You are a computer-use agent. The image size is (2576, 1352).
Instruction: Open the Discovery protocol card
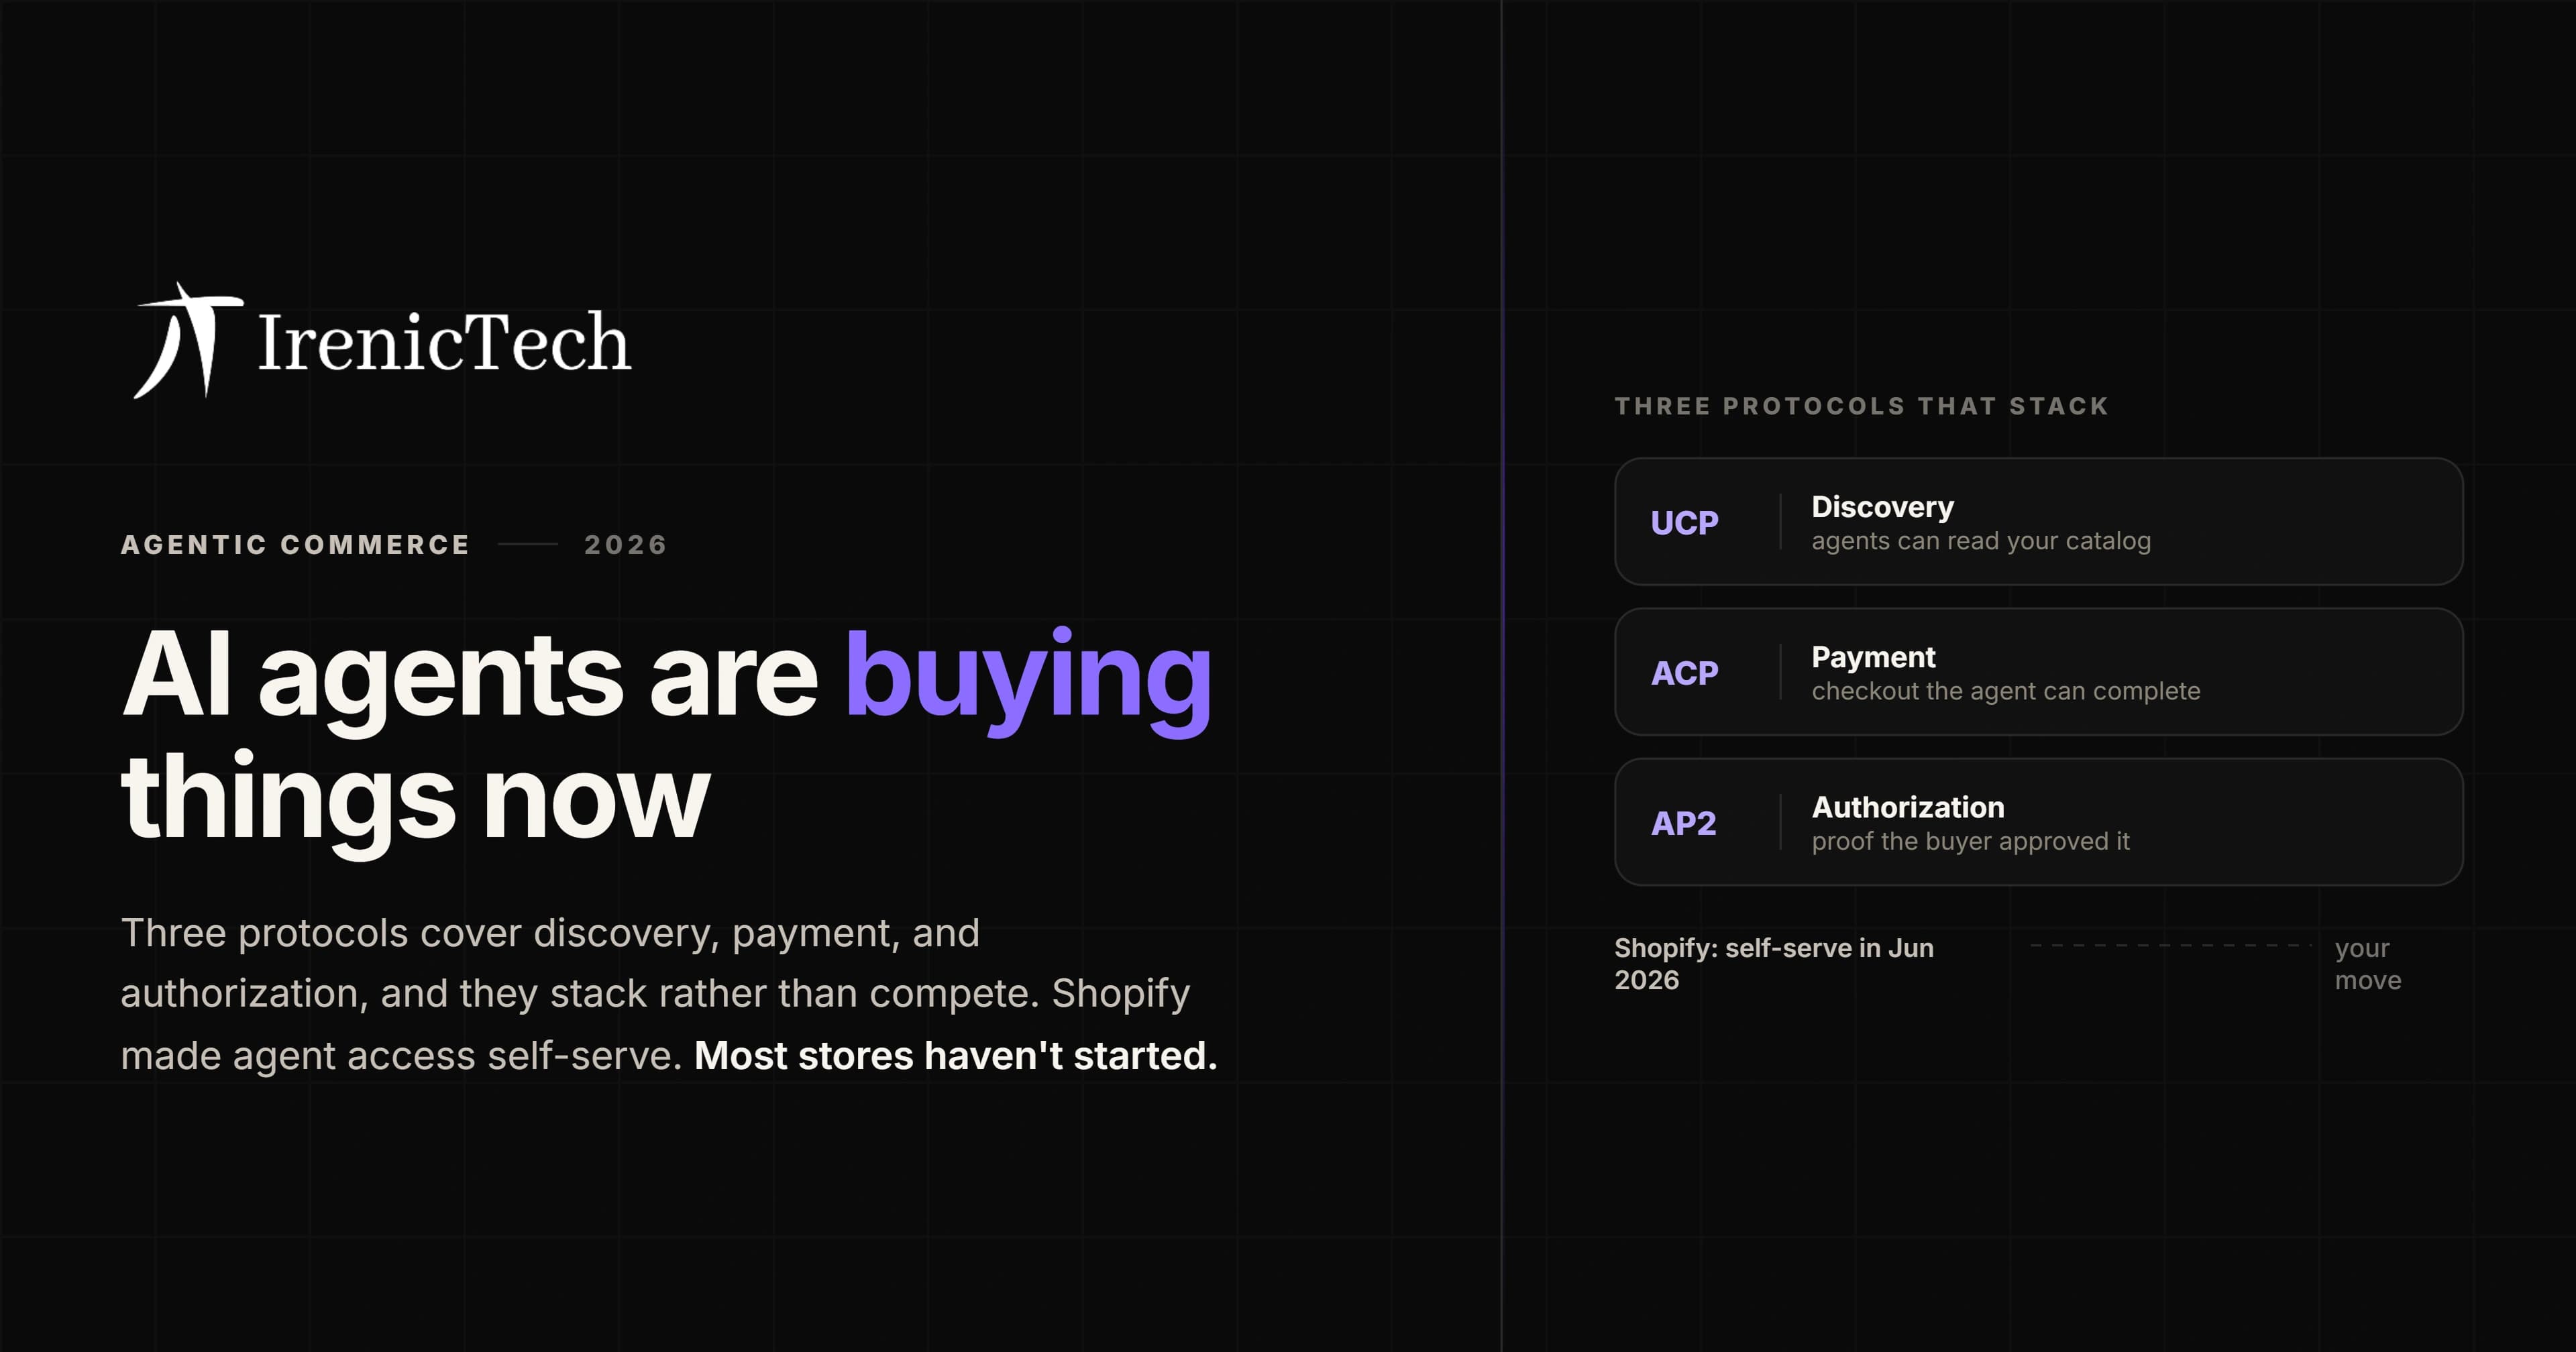[x=2038, y=521]
